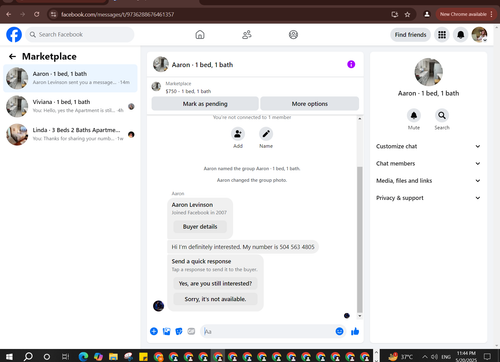Open the Facebook menu grid icon
The width and height of the screenshot is (500, 362).
click(442, 35)
